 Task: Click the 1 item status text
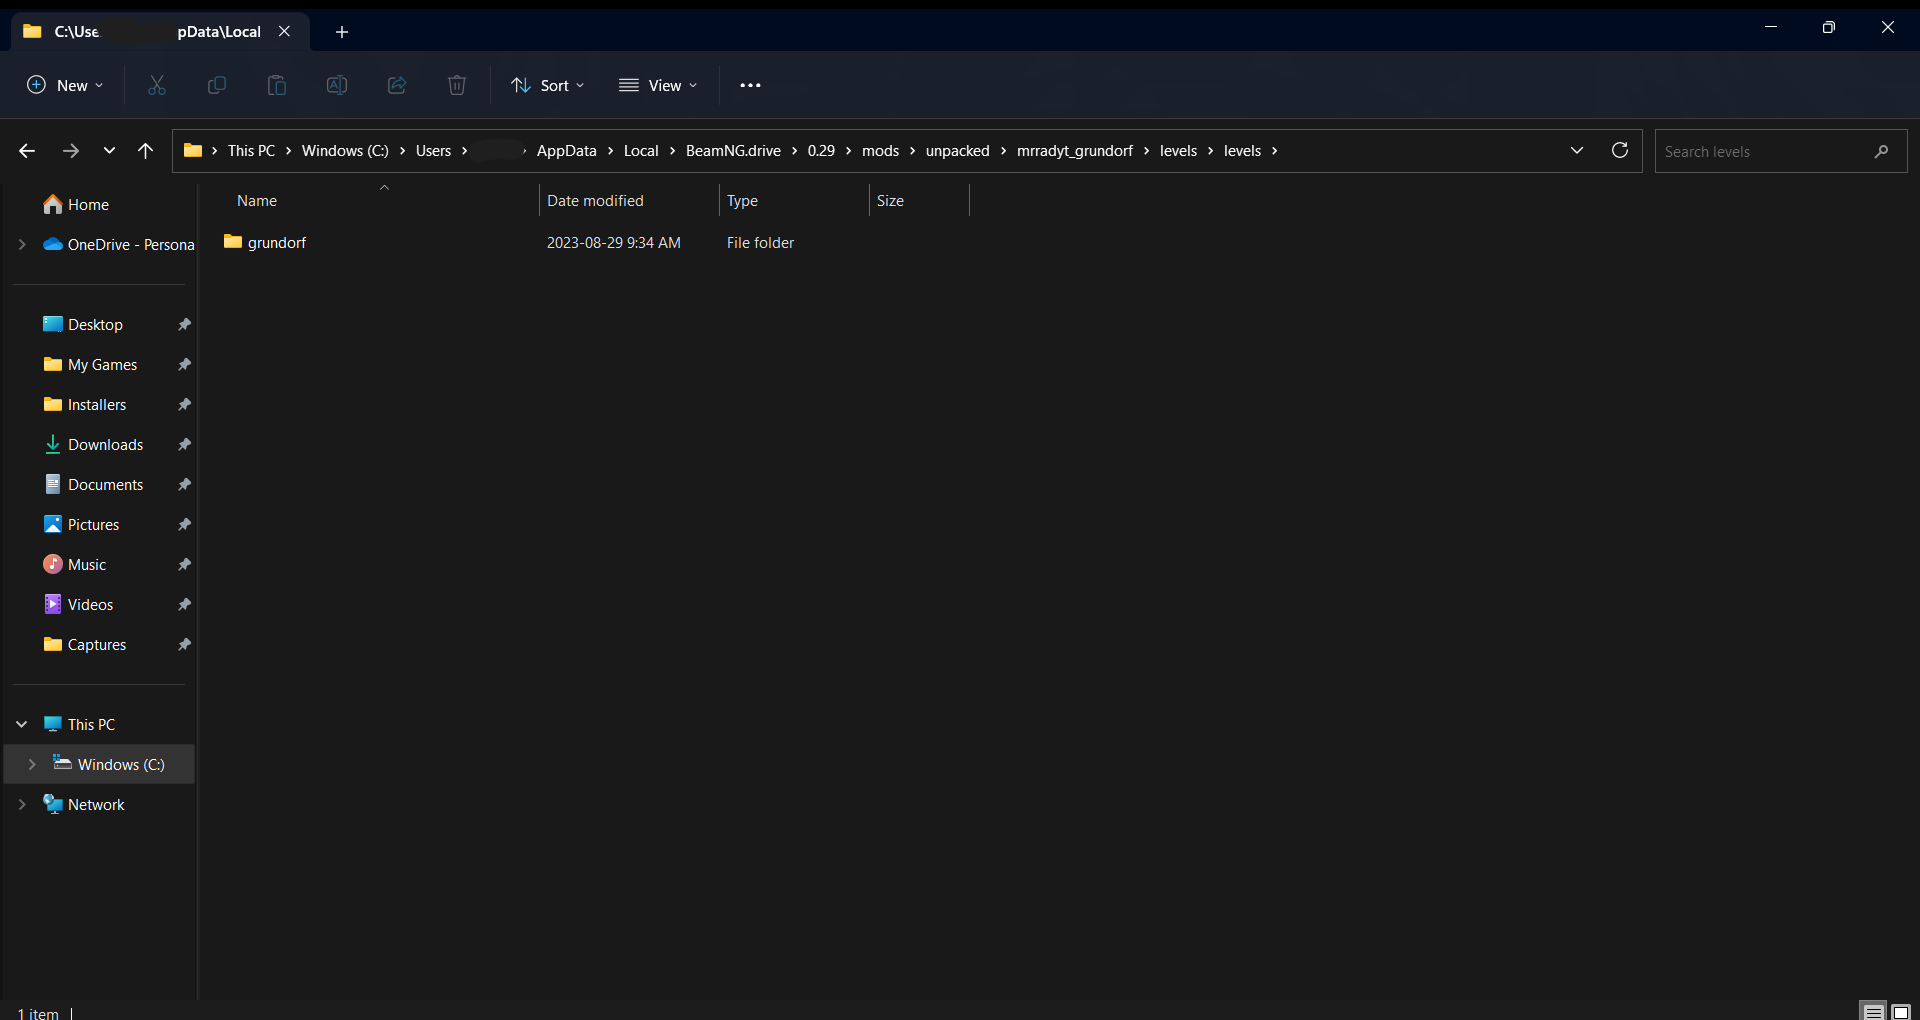[38, 1013]
